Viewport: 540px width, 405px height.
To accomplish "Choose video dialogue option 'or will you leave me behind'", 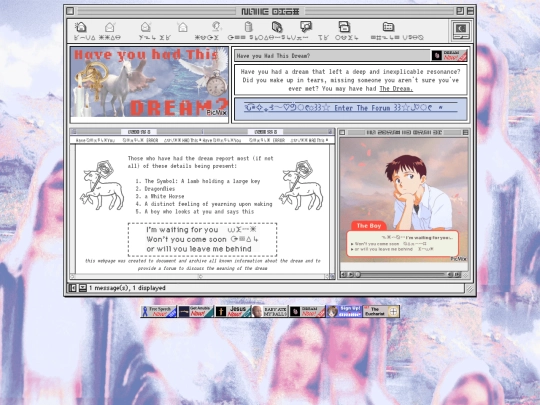I will tap(382, 249).
